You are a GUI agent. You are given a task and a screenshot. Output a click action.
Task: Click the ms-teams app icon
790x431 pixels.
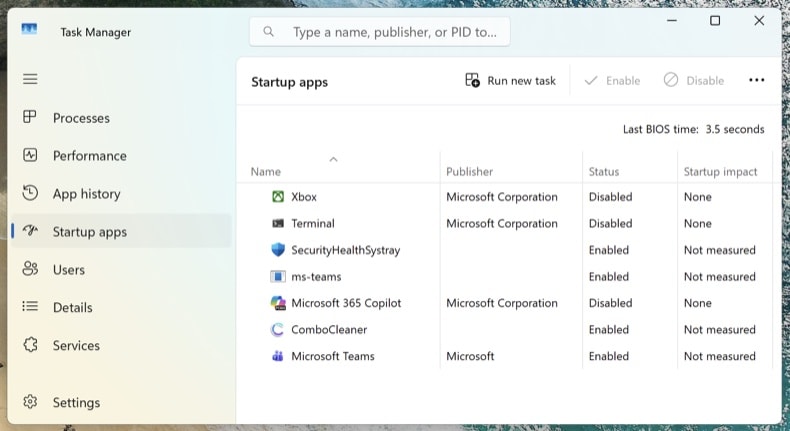pos(278,276)
